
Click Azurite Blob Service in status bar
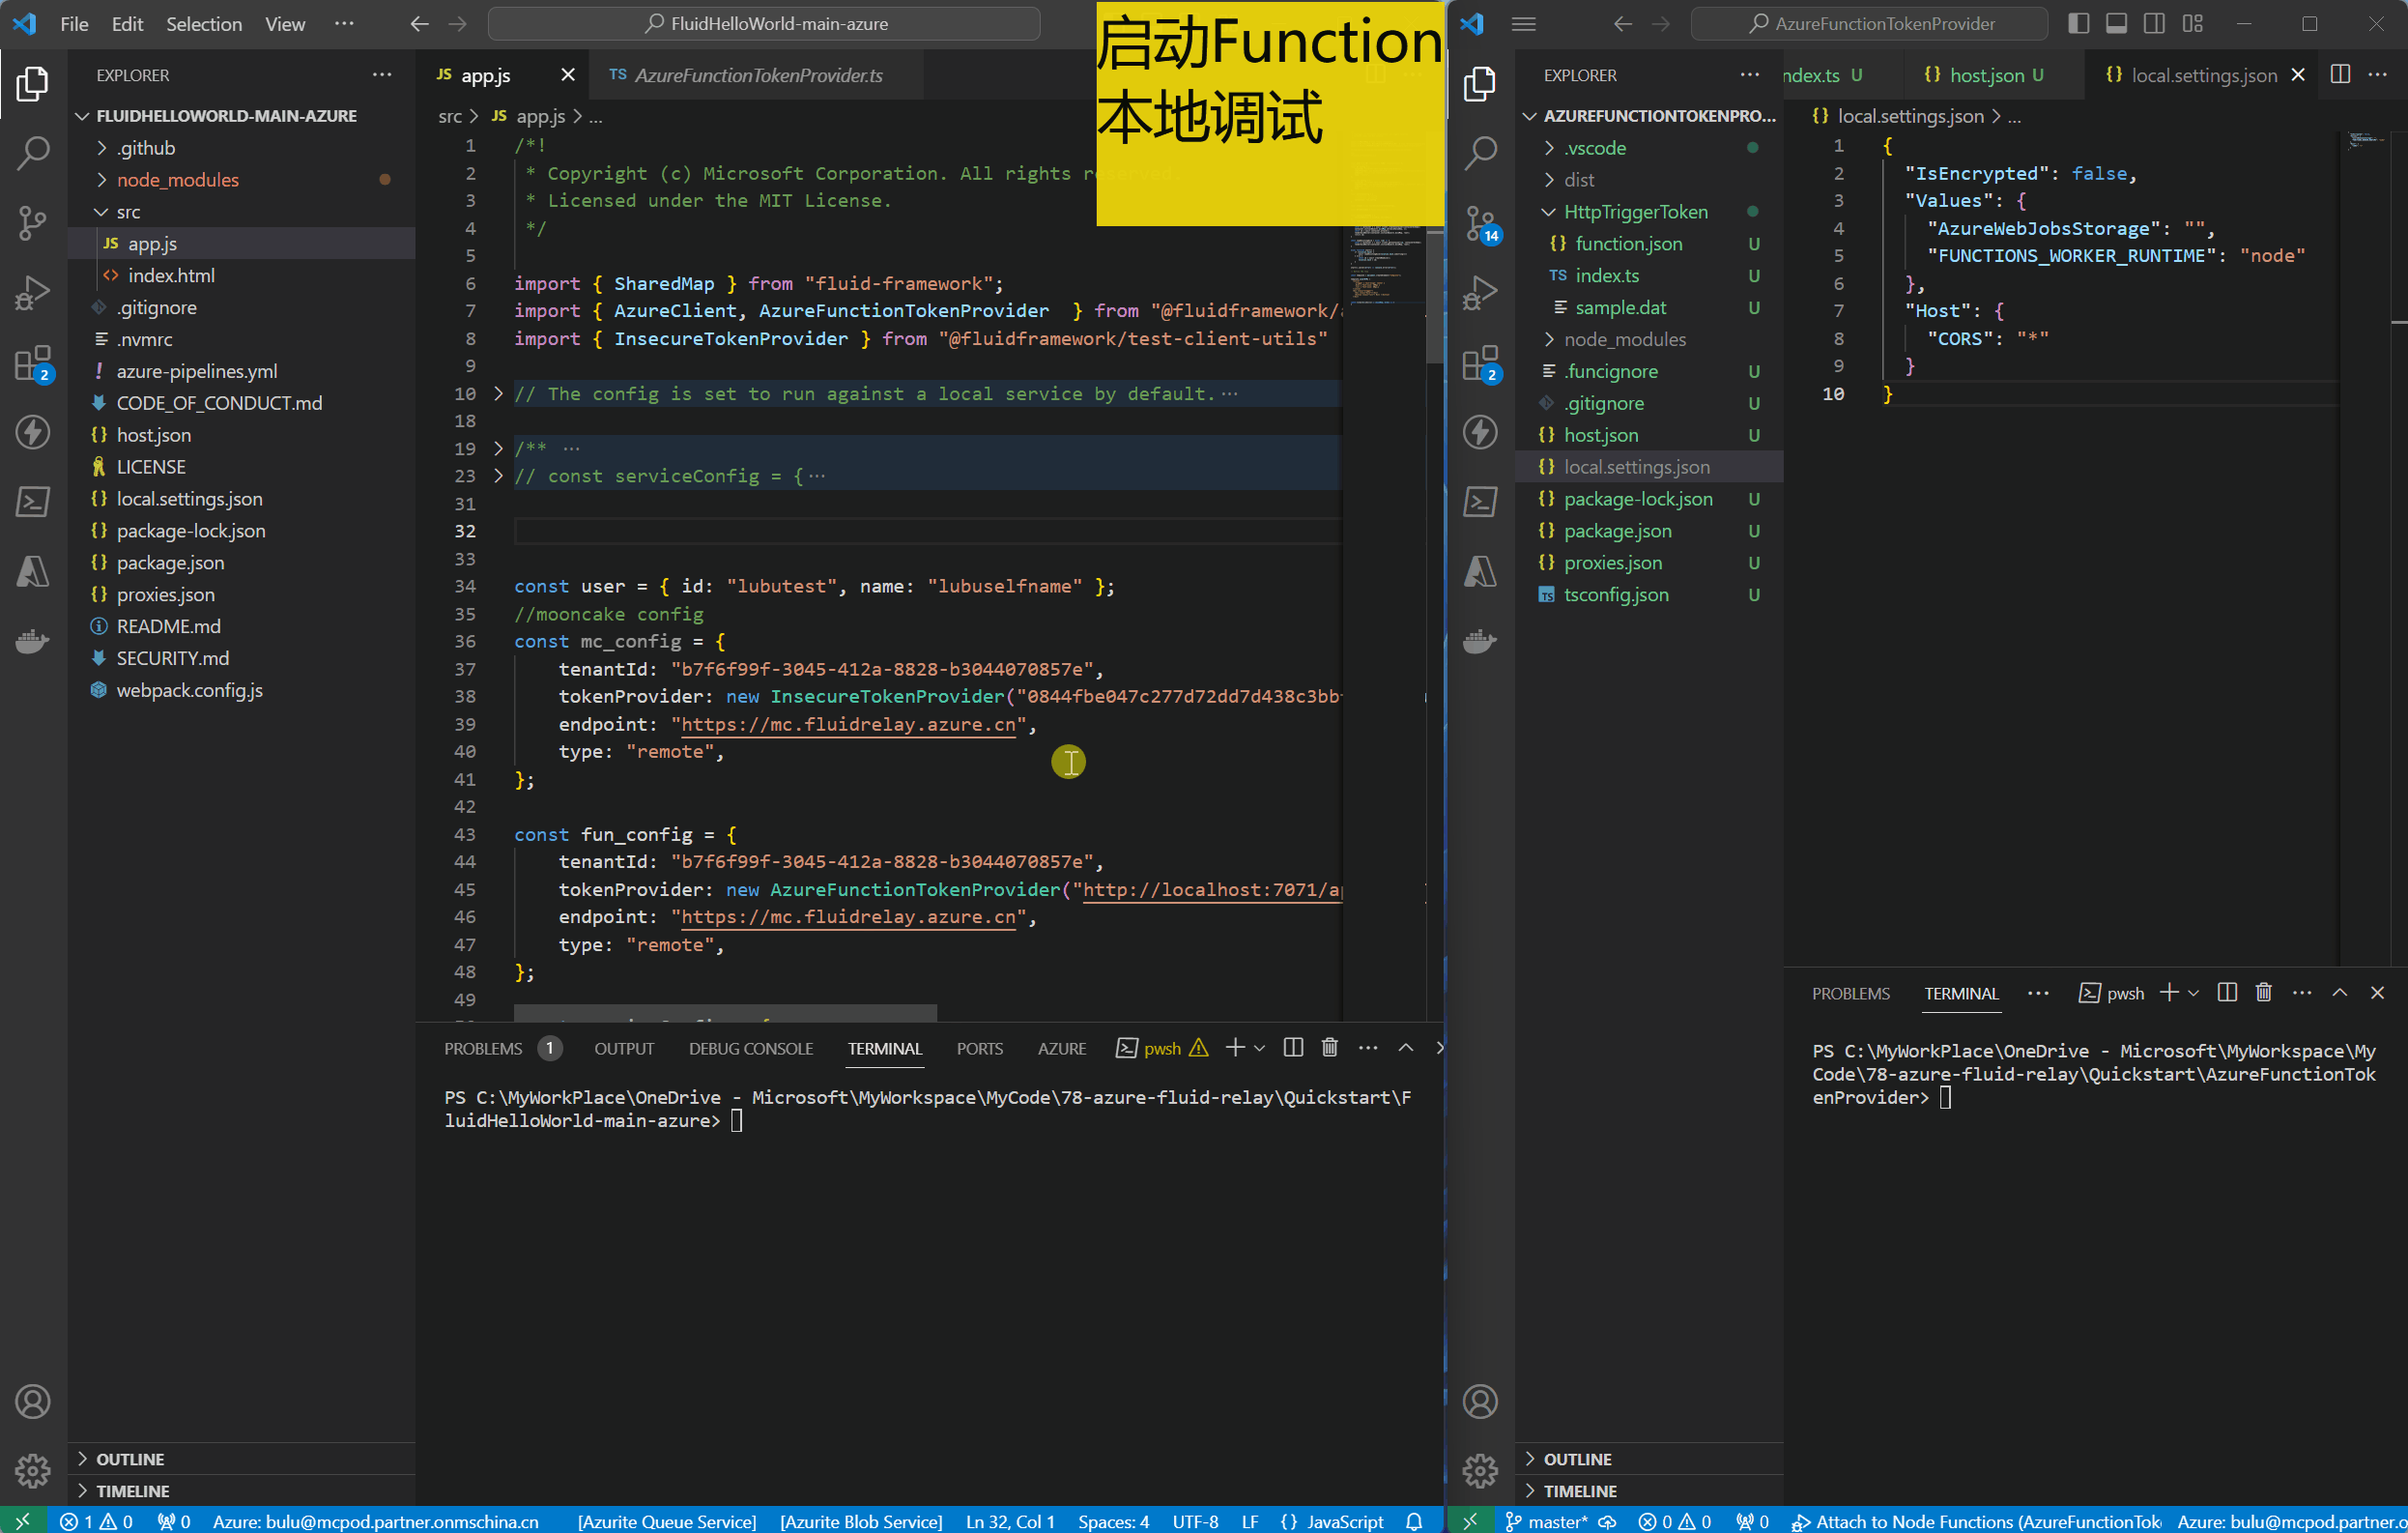(860, 1521)
